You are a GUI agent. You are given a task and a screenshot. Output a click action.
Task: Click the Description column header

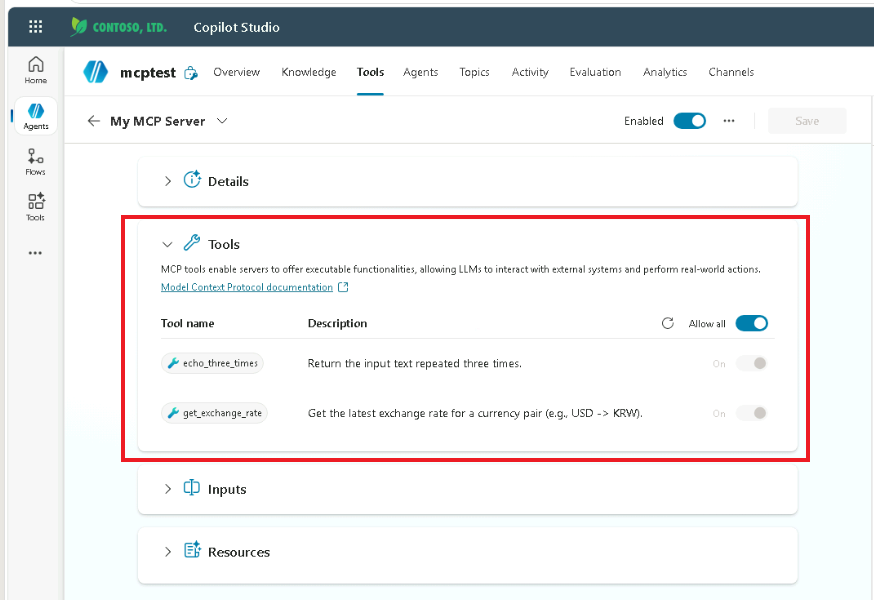coord(337,323)
